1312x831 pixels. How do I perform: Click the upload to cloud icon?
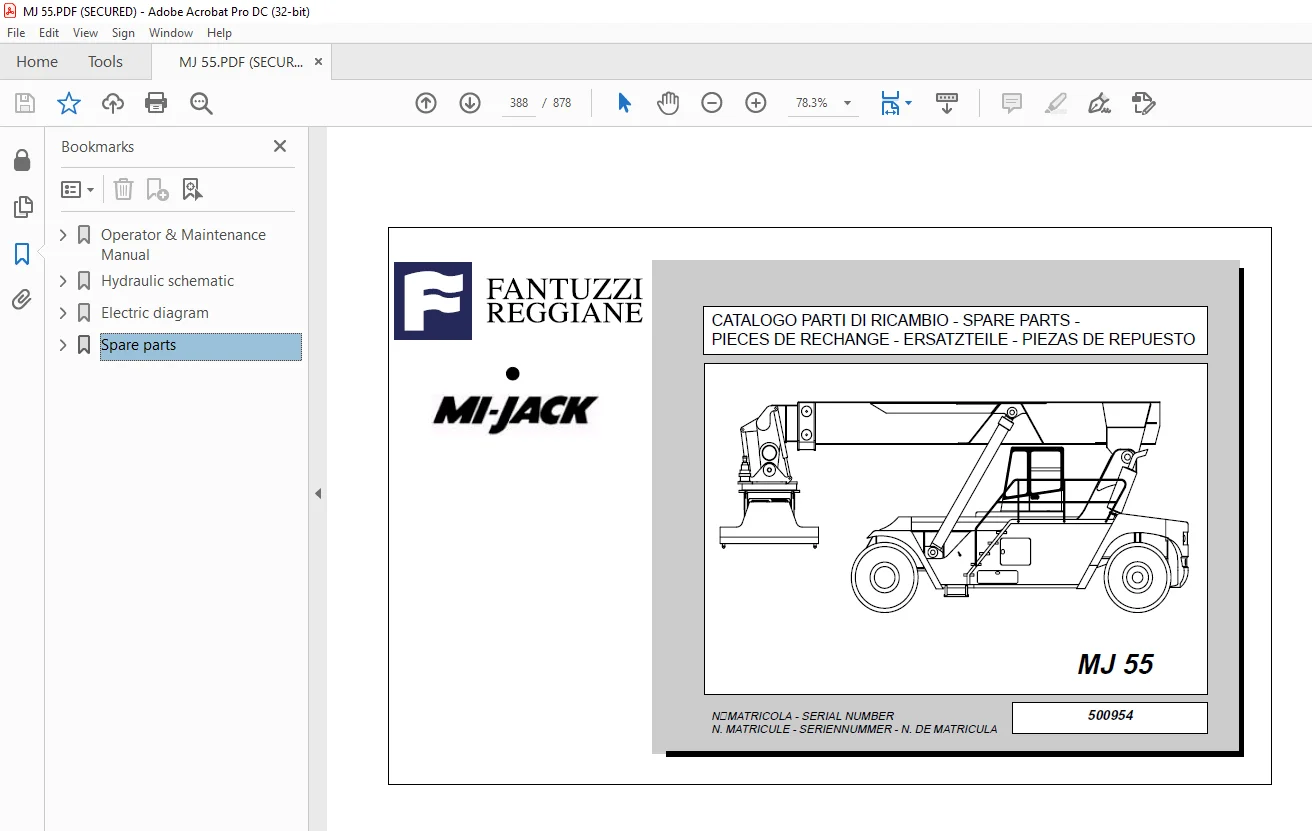pyautogui.click(x=113, y=103)
